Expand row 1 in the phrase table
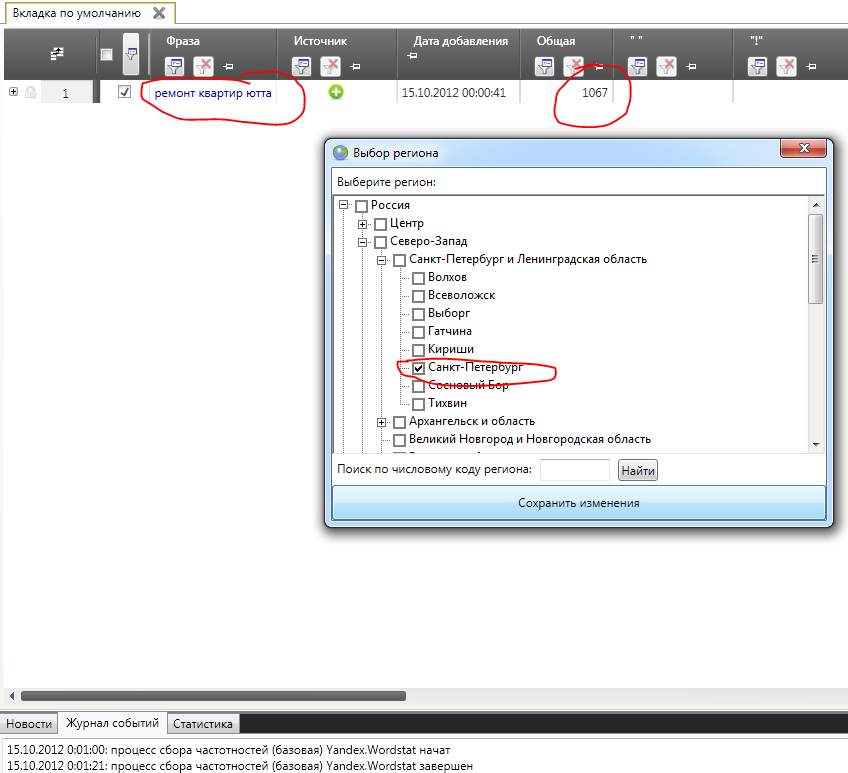The width and height of the screenshot is (848, 773). pyautogui.click(x=14, y=92)
